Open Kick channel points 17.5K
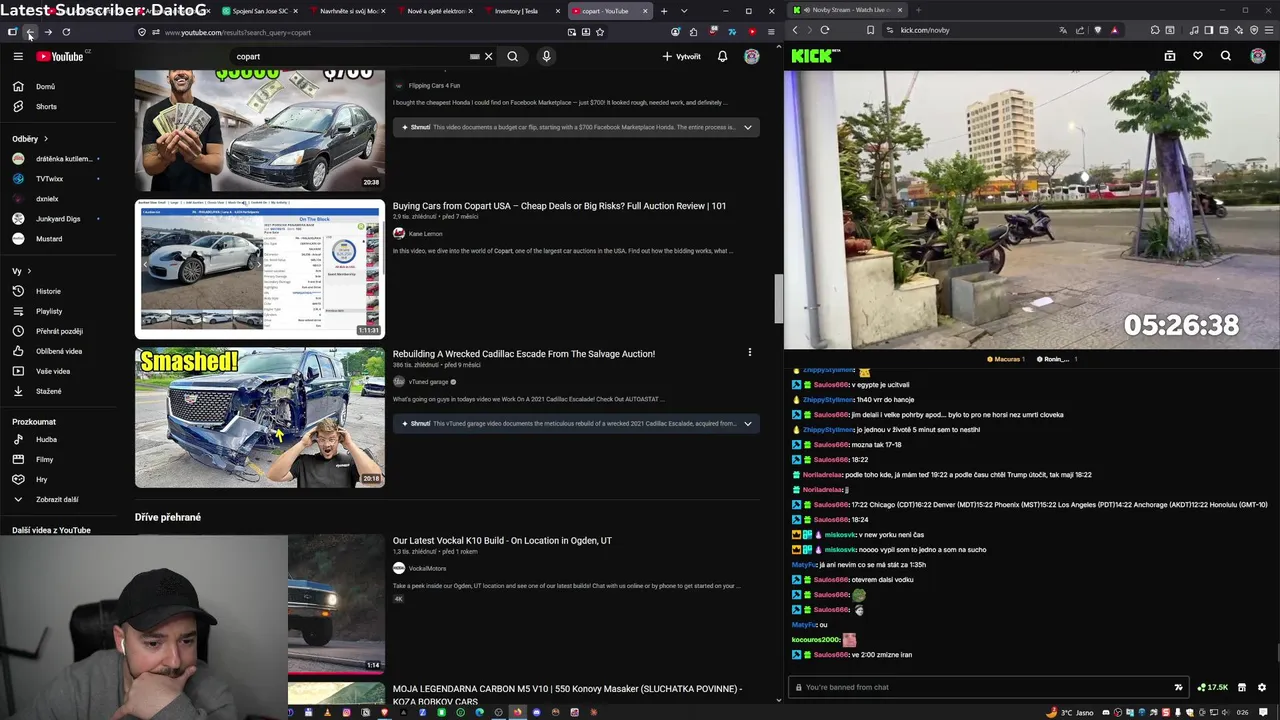The height and width of the screenshot is (720, 1280). [x=1214, y=687]
